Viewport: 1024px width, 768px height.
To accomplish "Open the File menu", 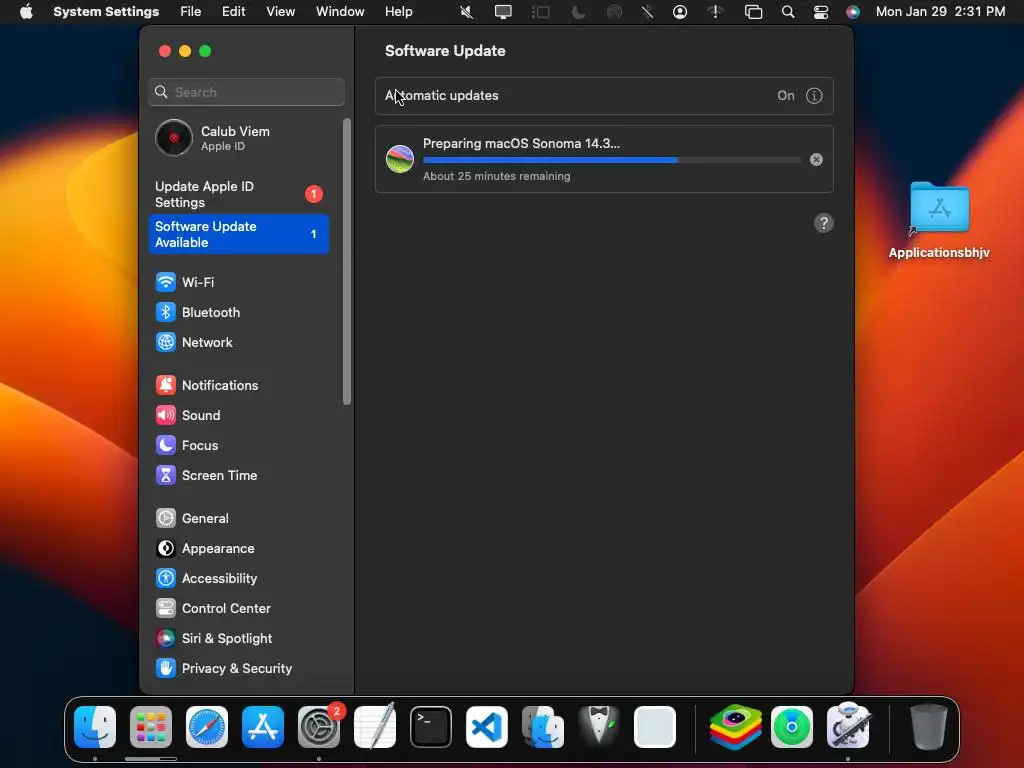I will (191, 12).
